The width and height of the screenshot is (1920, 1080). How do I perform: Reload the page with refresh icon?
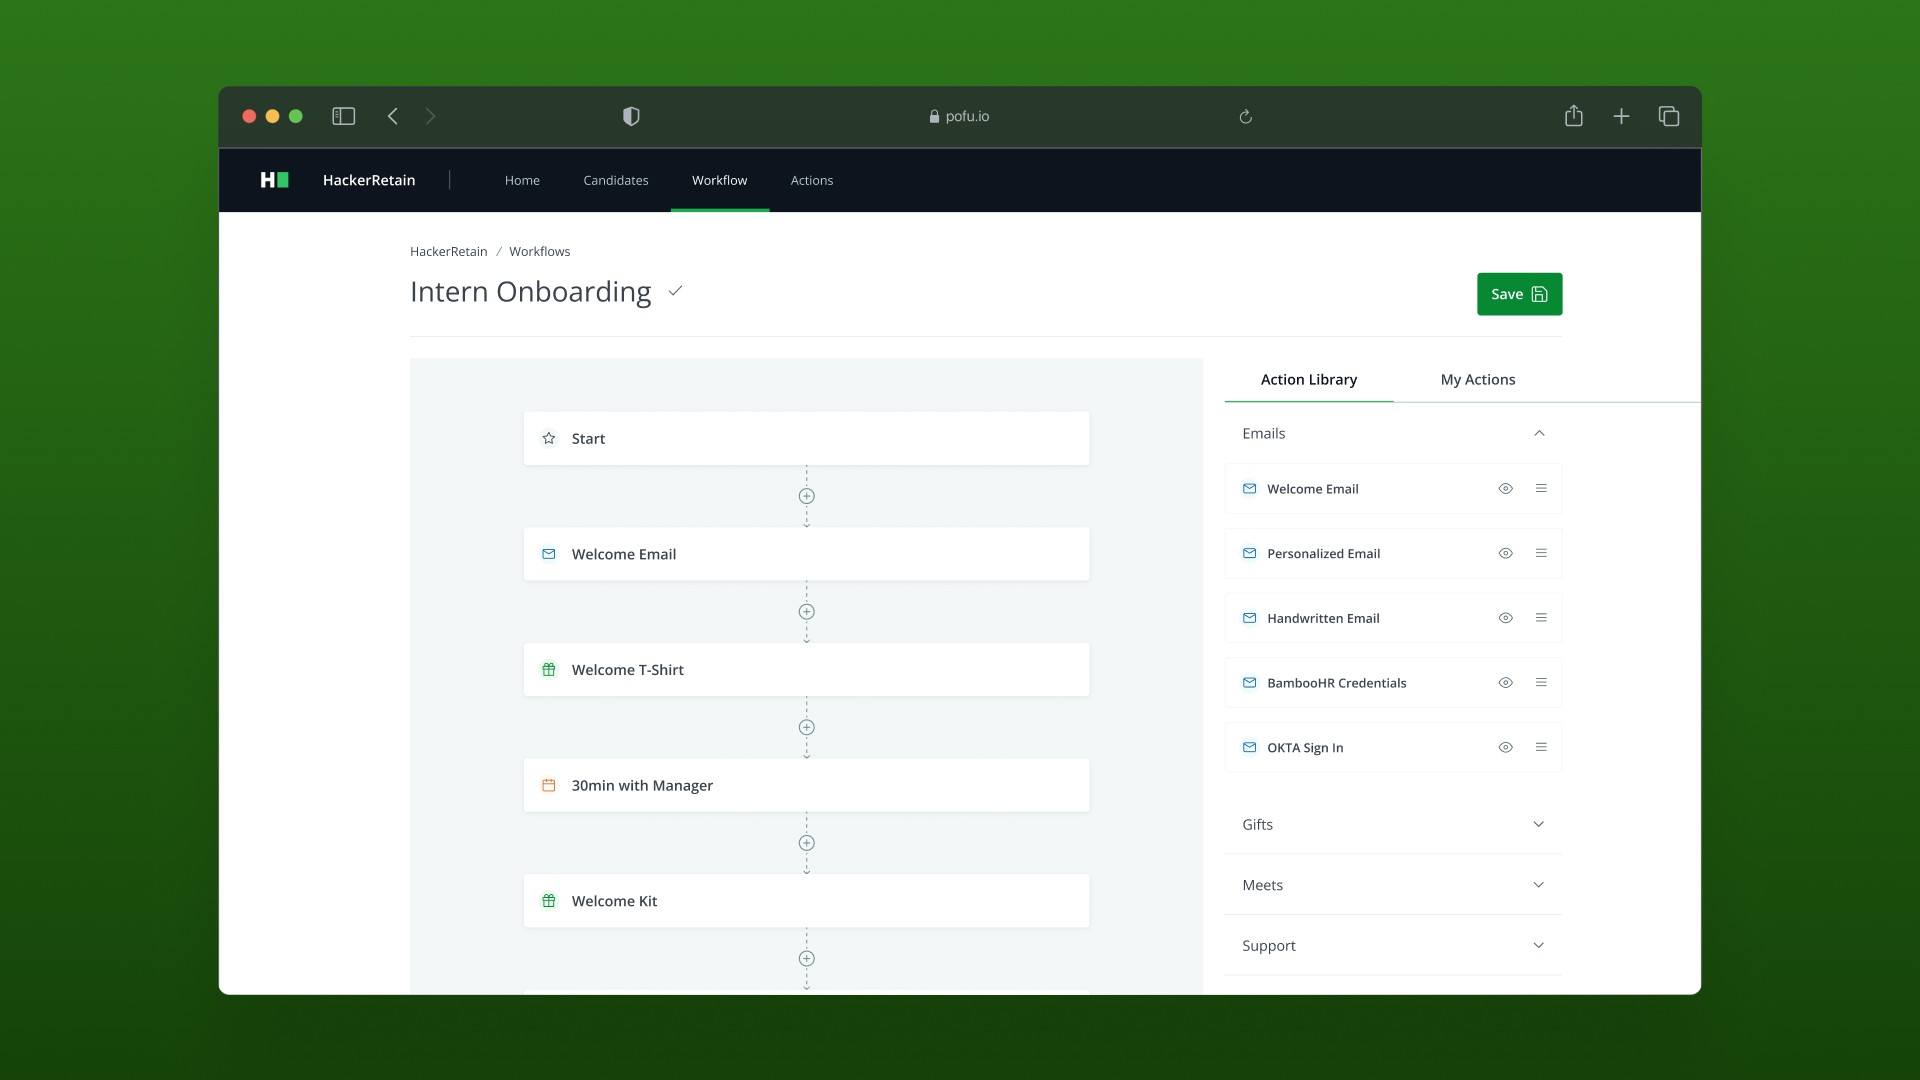[x=1245, y=117]
